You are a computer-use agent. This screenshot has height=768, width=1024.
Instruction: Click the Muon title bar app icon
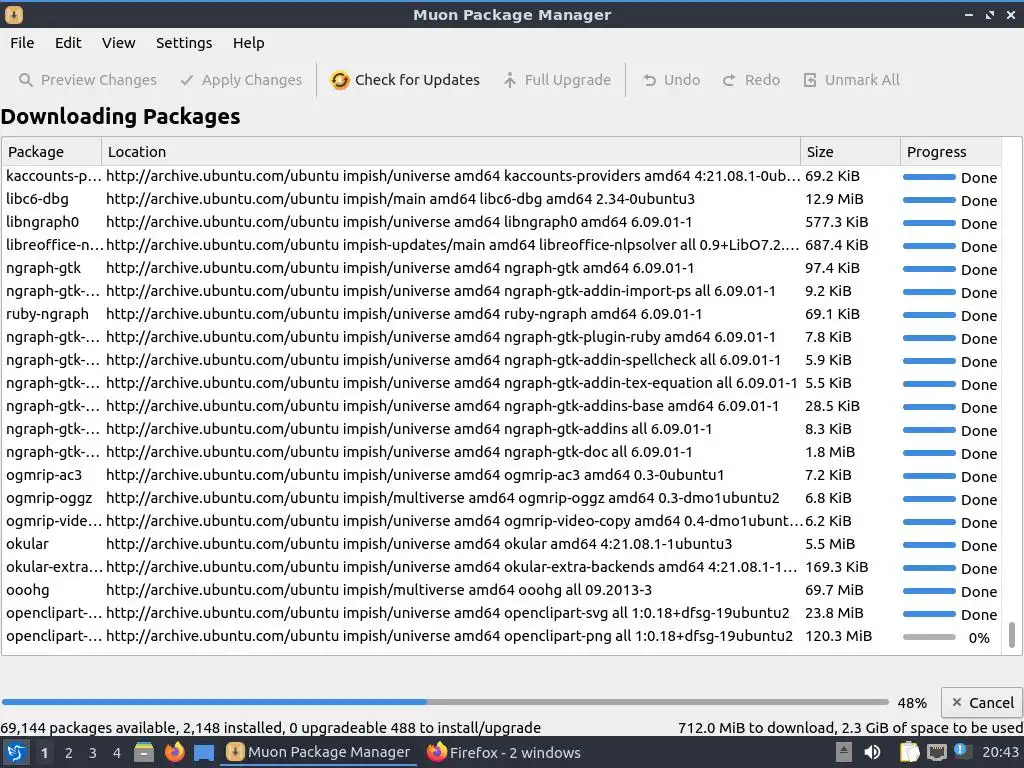pos(14,14)
